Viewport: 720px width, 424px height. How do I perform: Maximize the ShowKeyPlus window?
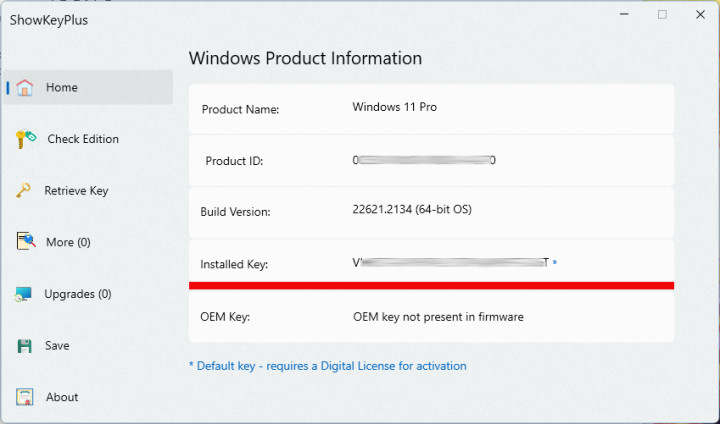[x=662, y=15]
